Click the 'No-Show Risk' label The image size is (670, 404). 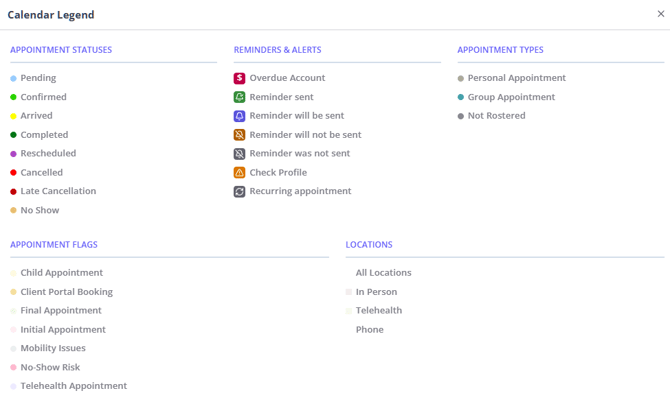[x=50, y=367]
